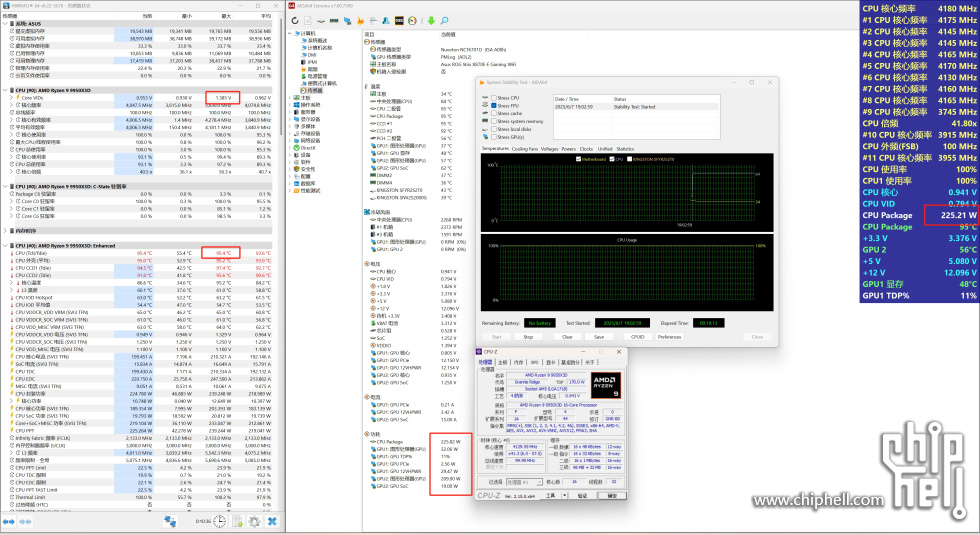Switch to Unified tab in stability test
The image size is (980, 535).
coord(605,149)
